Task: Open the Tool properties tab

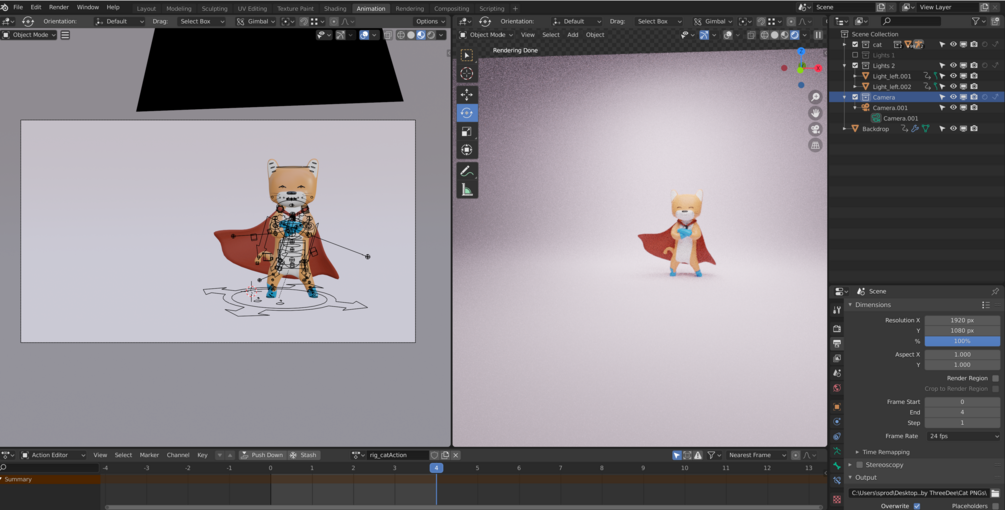Action: click(x=836, y=310)
